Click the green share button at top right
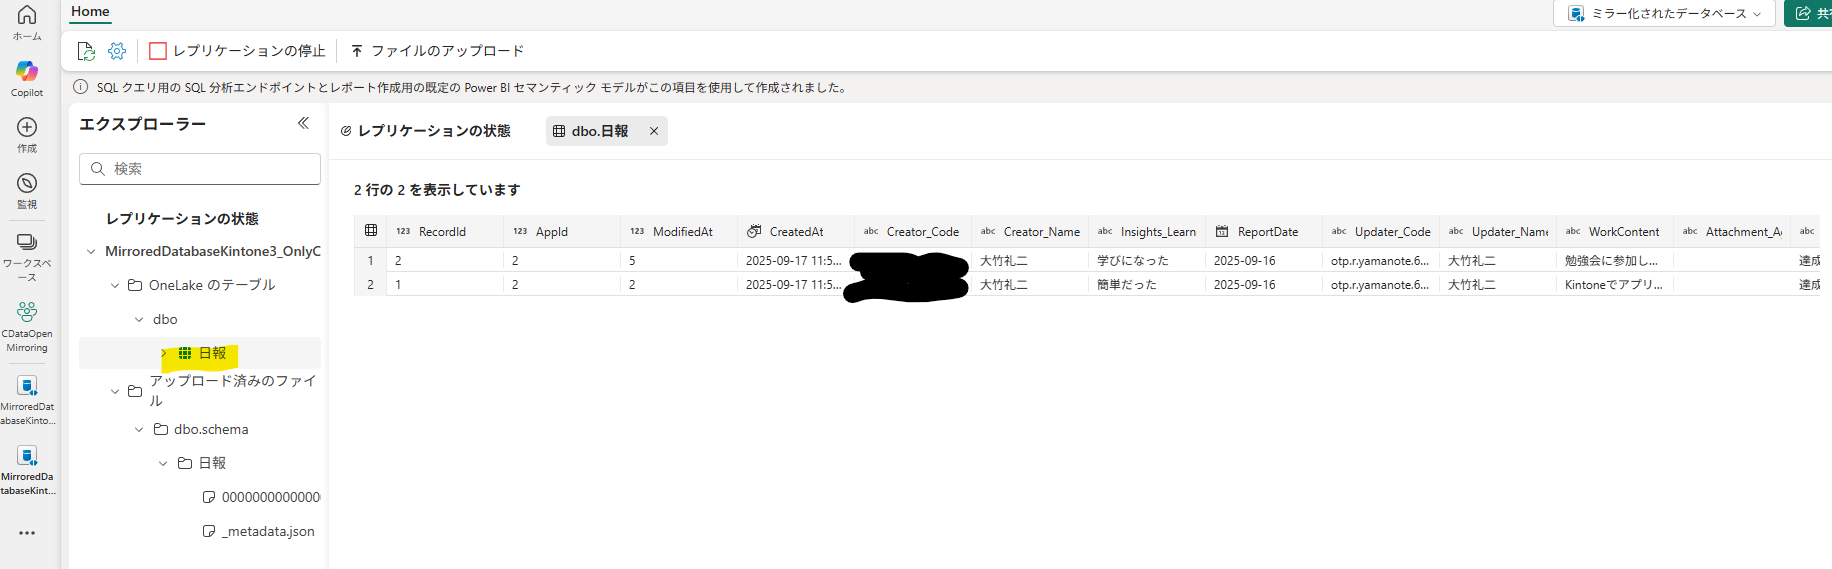1832x569 pixels. point(1808,14)
